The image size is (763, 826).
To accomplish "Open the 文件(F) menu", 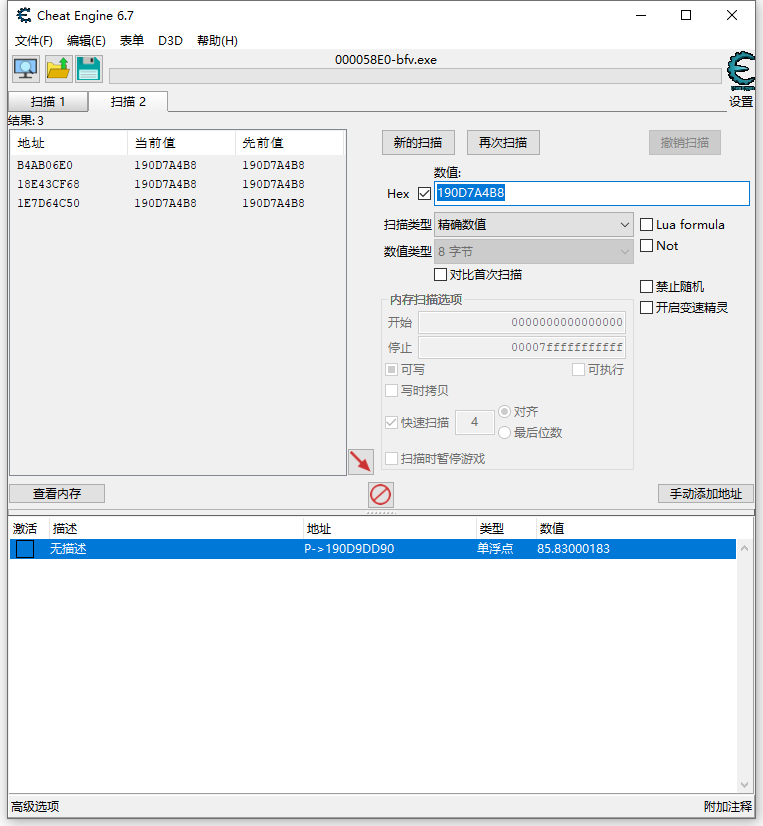I will [x=34, y=41].
